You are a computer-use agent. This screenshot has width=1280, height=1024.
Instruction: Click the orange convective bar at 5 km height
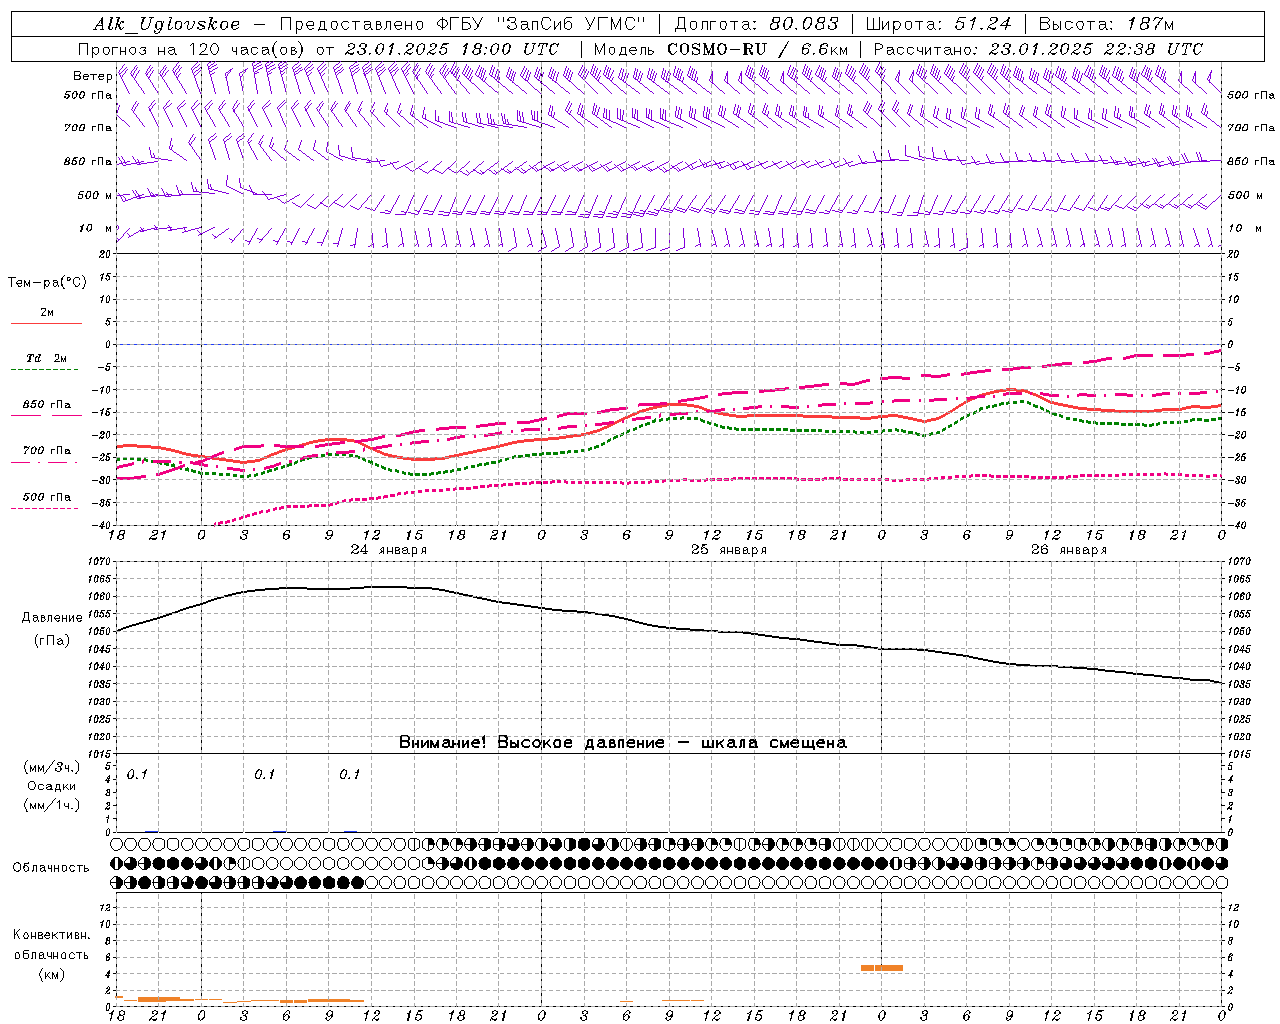pos(882,968)
